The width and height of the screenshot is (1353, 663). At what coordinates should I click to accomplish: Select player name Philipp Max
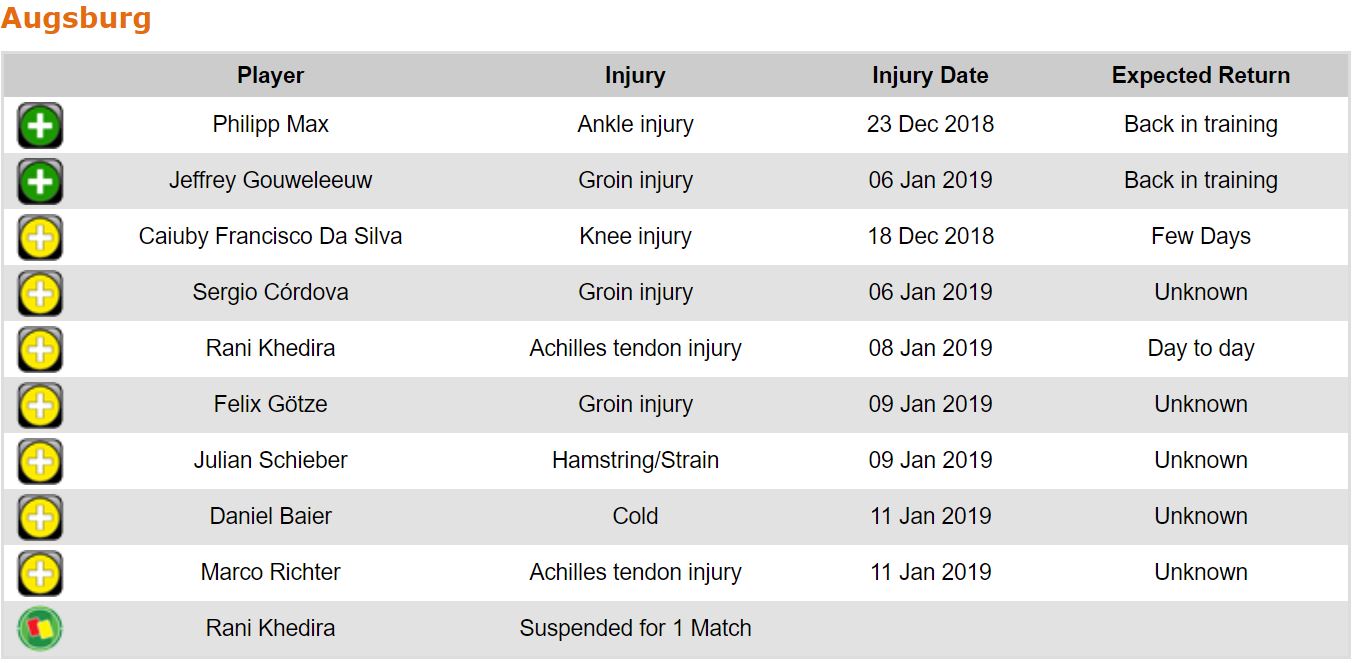pos(270,125)
